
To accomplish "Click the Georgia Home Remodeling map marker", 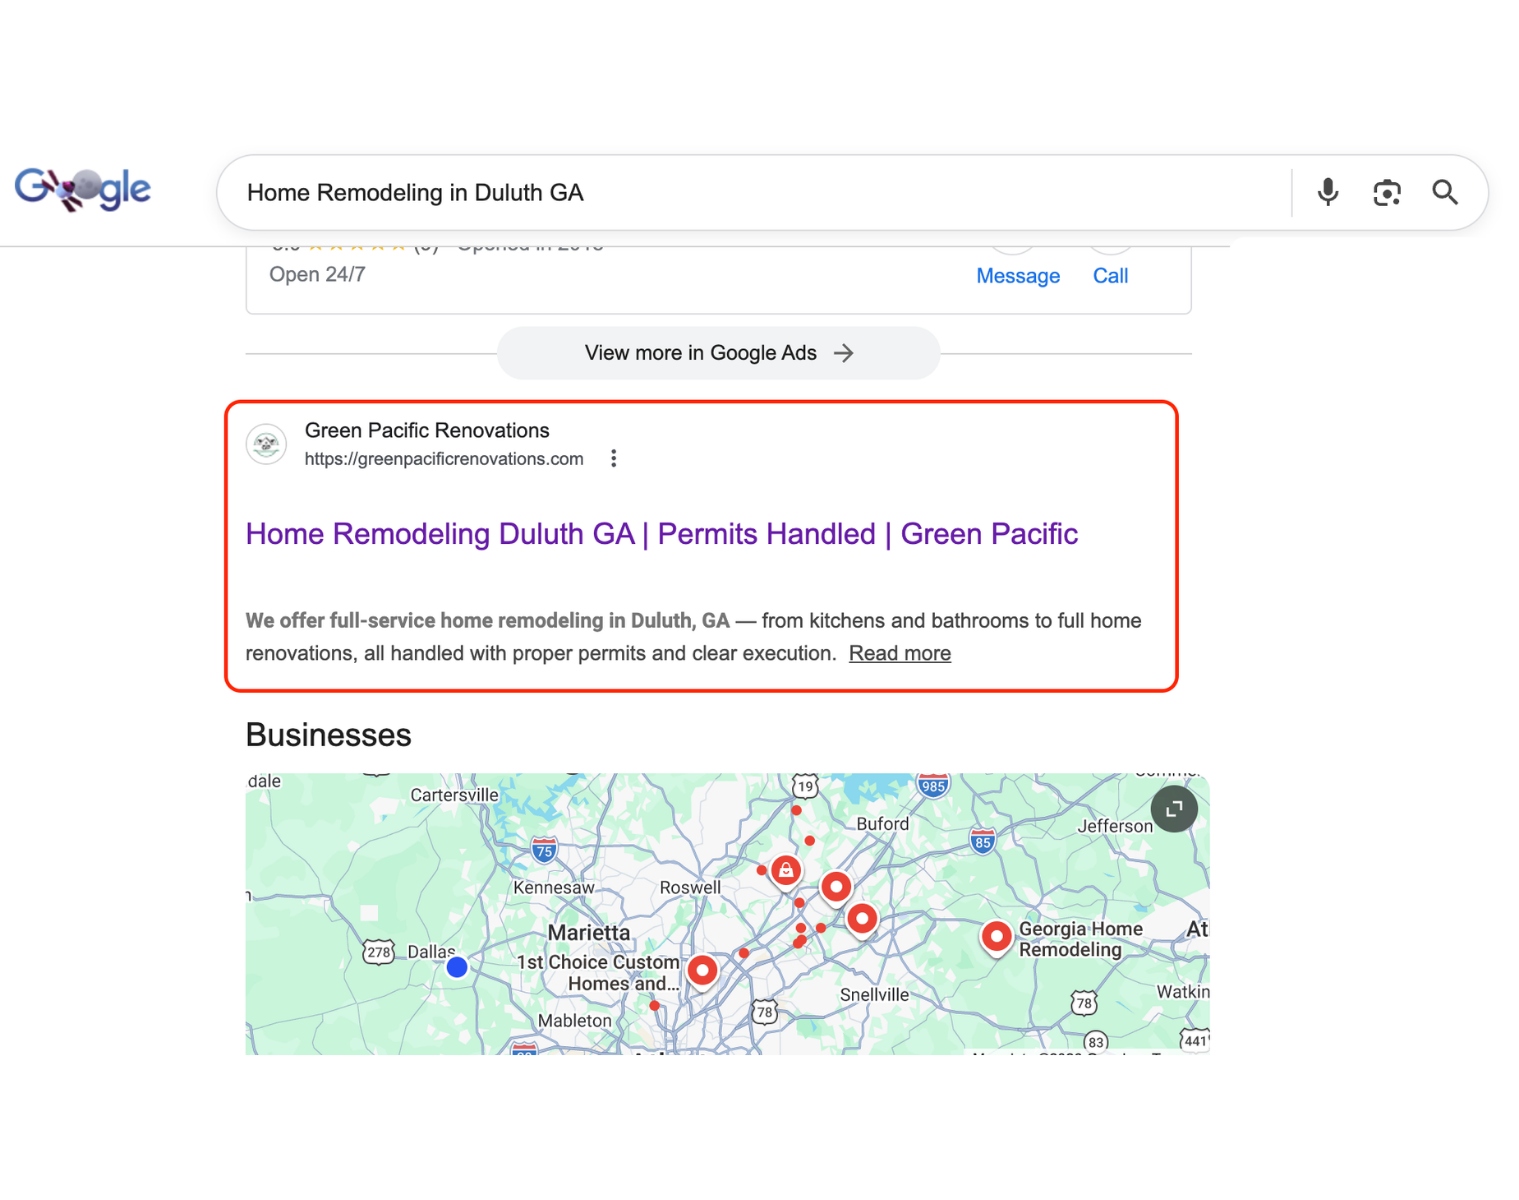I will [996, 937].
